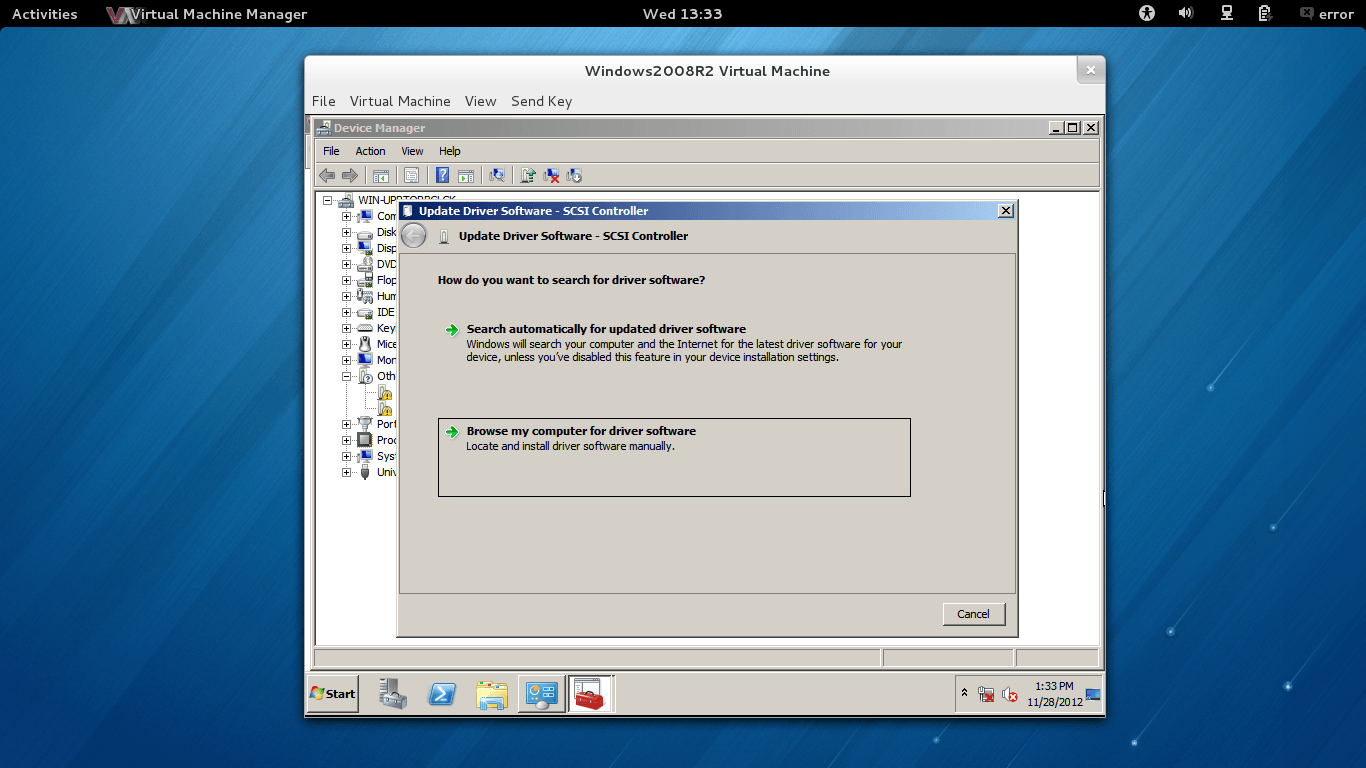Open the GNOME volume icon in top bar
Viewport: 1366px width, 768px height.
1186,13
